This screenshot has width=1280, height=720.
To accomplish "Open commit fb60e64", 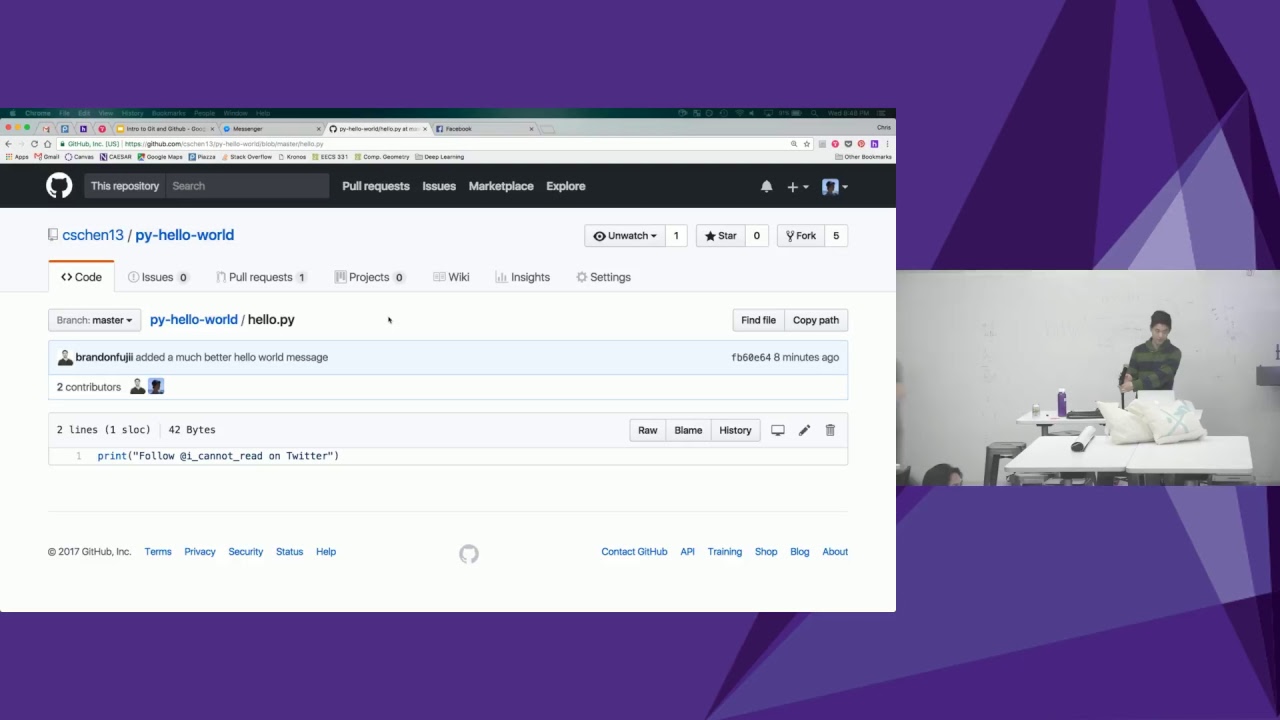I will click(751, 357).
